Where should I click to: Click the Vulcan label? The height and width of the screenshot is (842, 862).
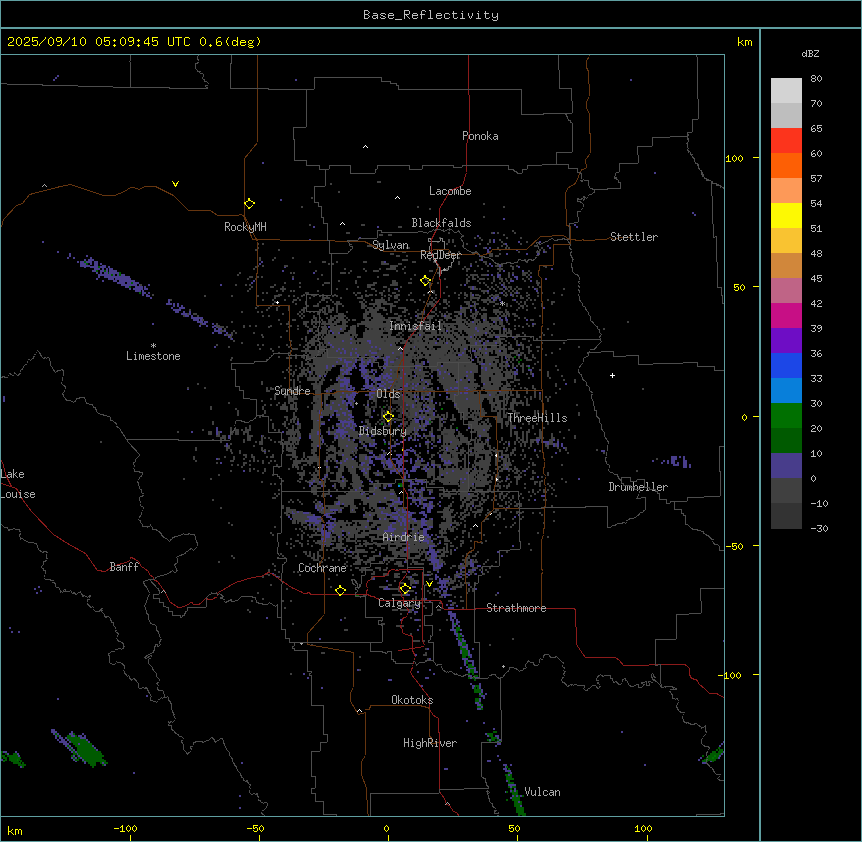[x=542, y=792]
